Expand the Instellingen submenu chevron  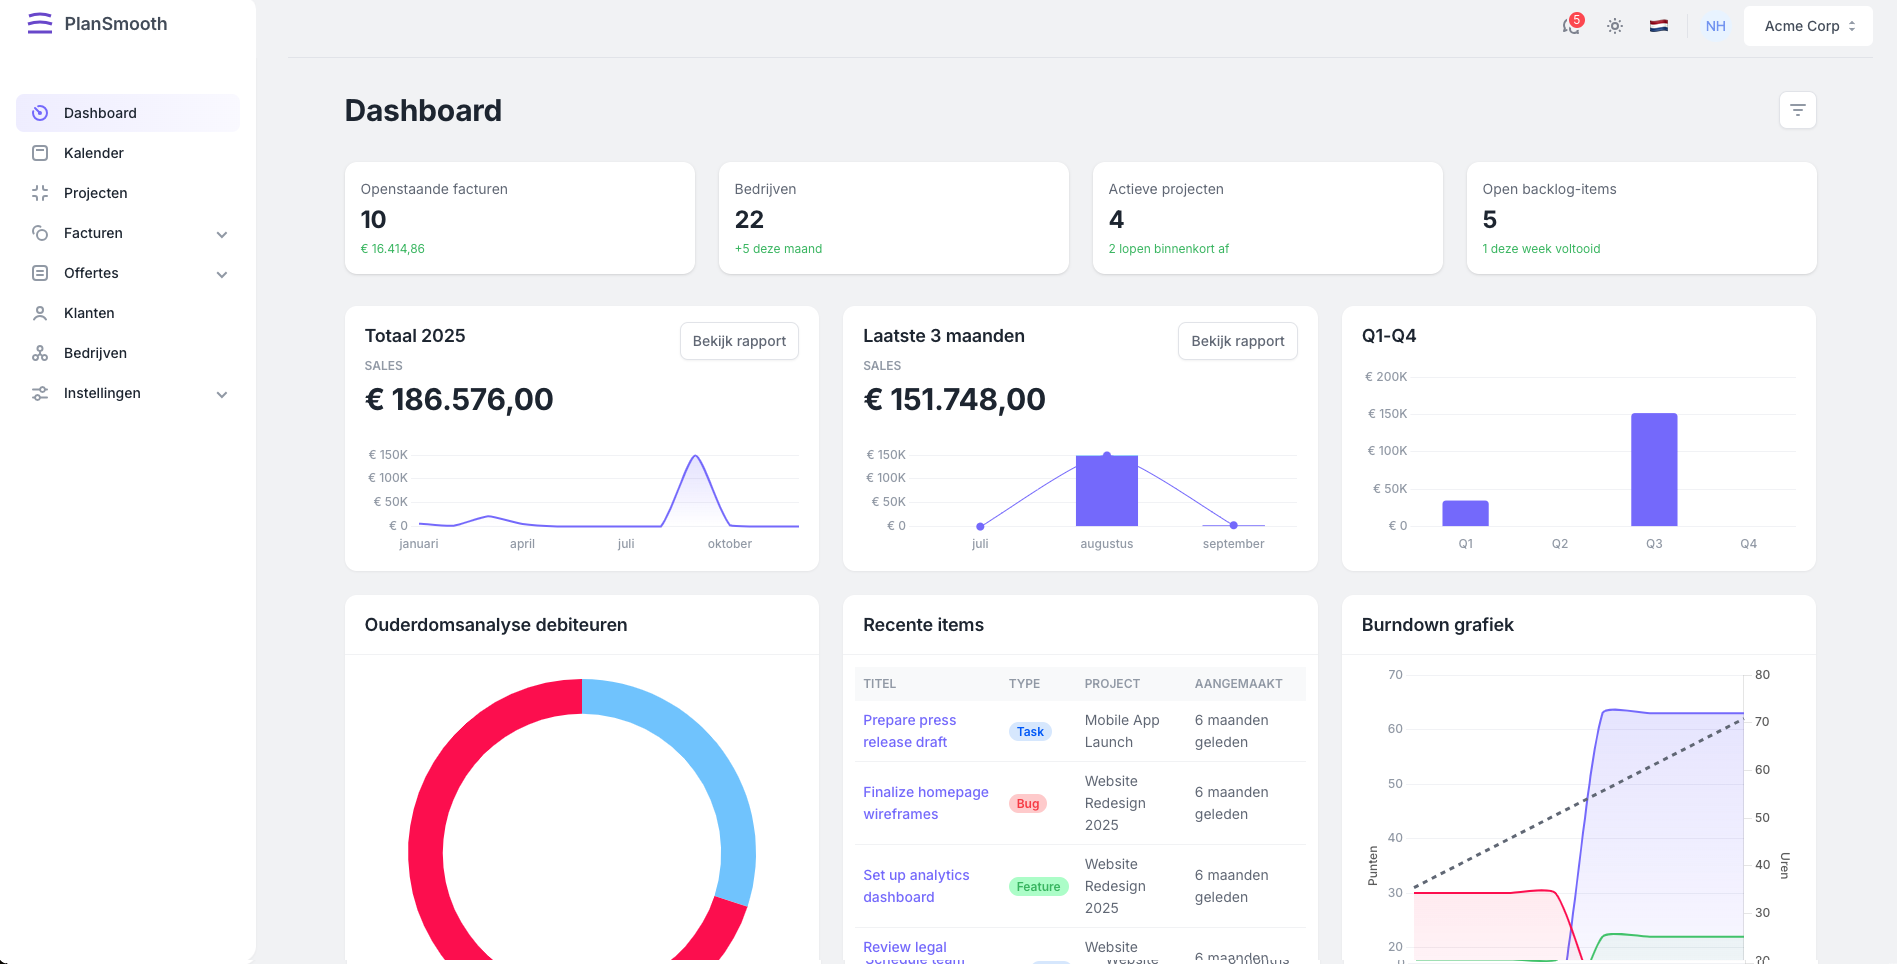[222, 394]
